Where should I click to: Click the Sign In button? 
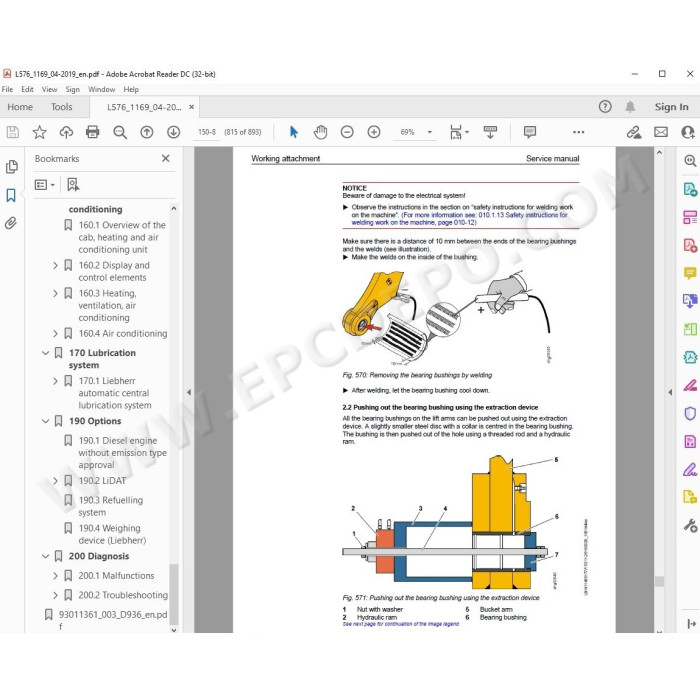[x=671, y=107]
